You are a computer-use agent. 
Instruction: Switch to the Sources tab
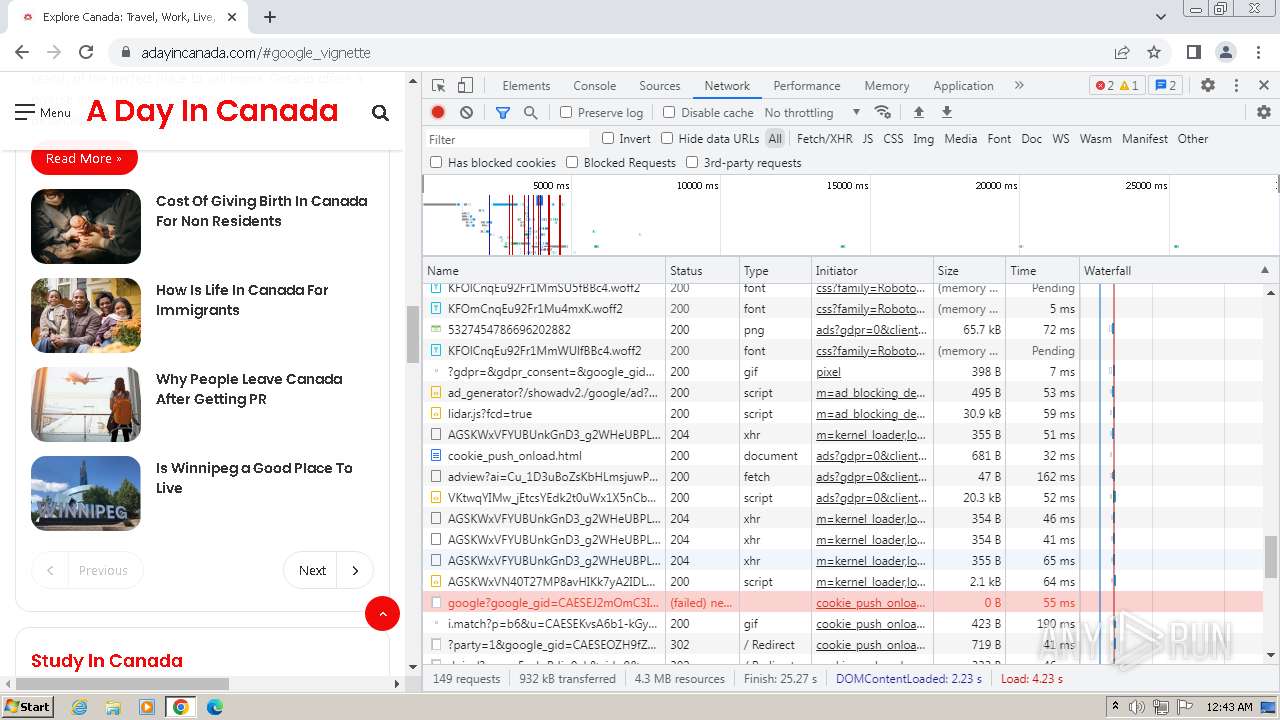[660, 86]
